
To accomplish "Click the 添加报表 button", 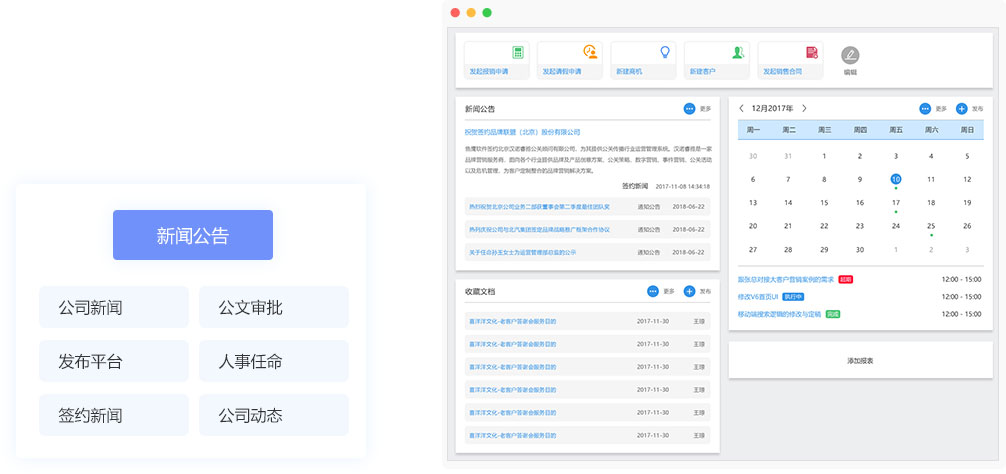I will [860, 360].
